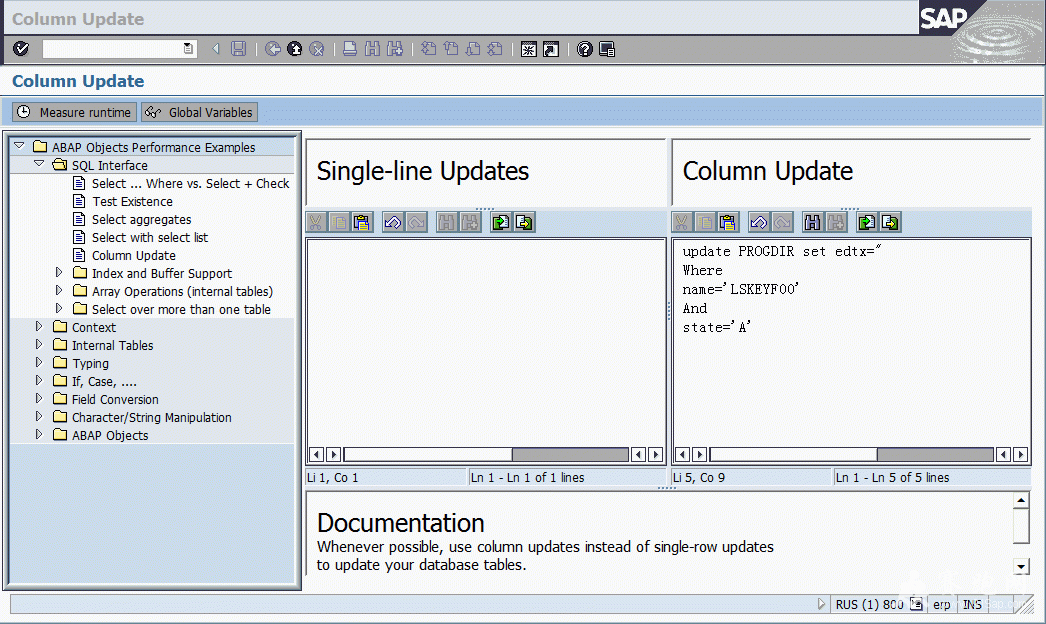Expand the Internal Tables folder
1046x624 pixels.
click(x=39, y=344)
